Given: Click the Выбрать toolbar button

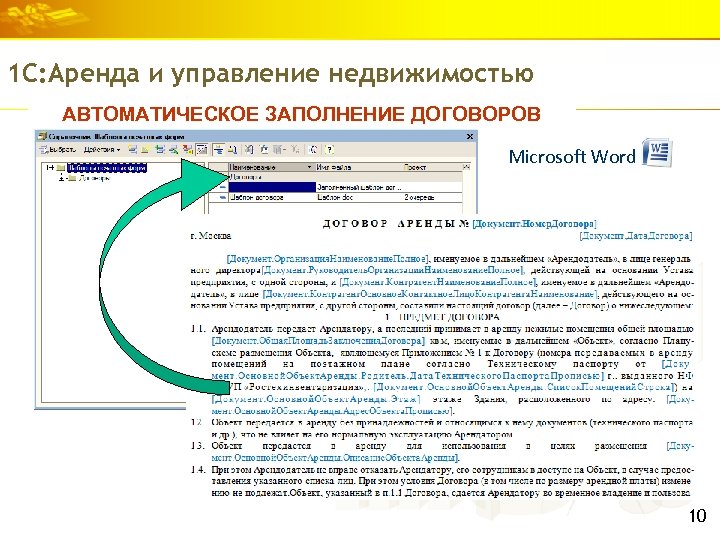Looking at the screenshot, I should [x=58, y=150].
